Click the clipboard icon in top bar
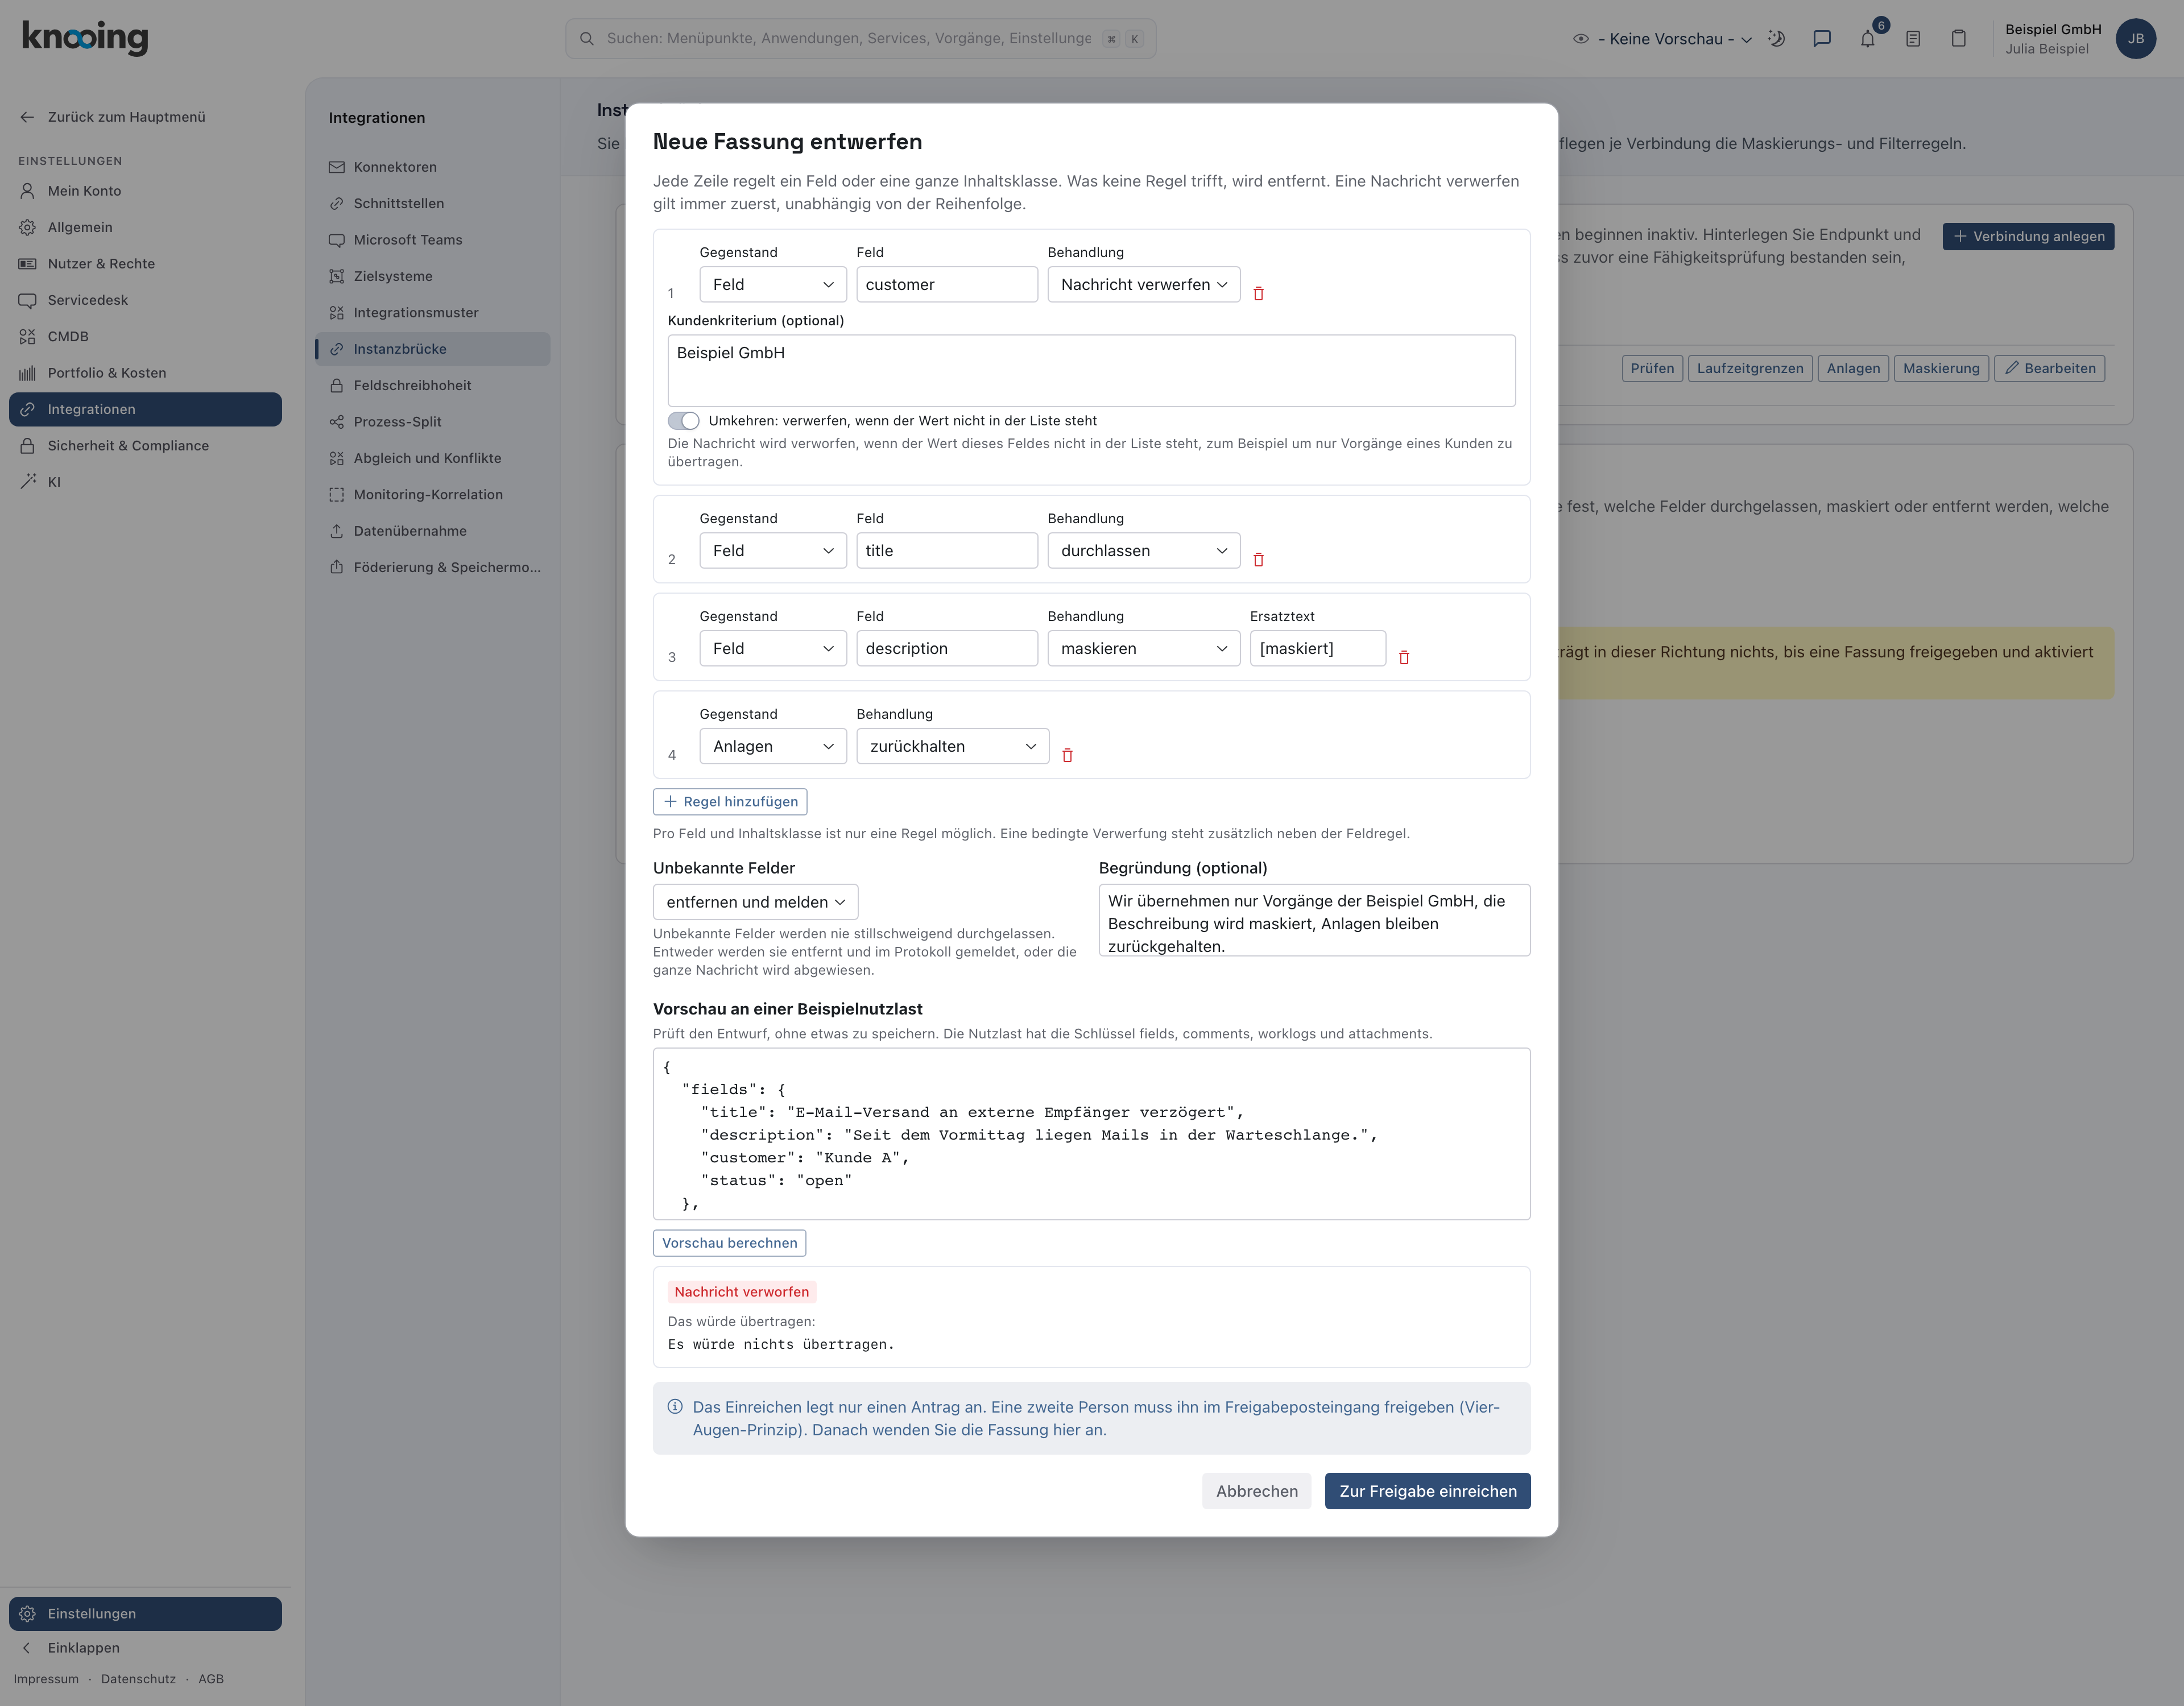 tap(1958, 39)
